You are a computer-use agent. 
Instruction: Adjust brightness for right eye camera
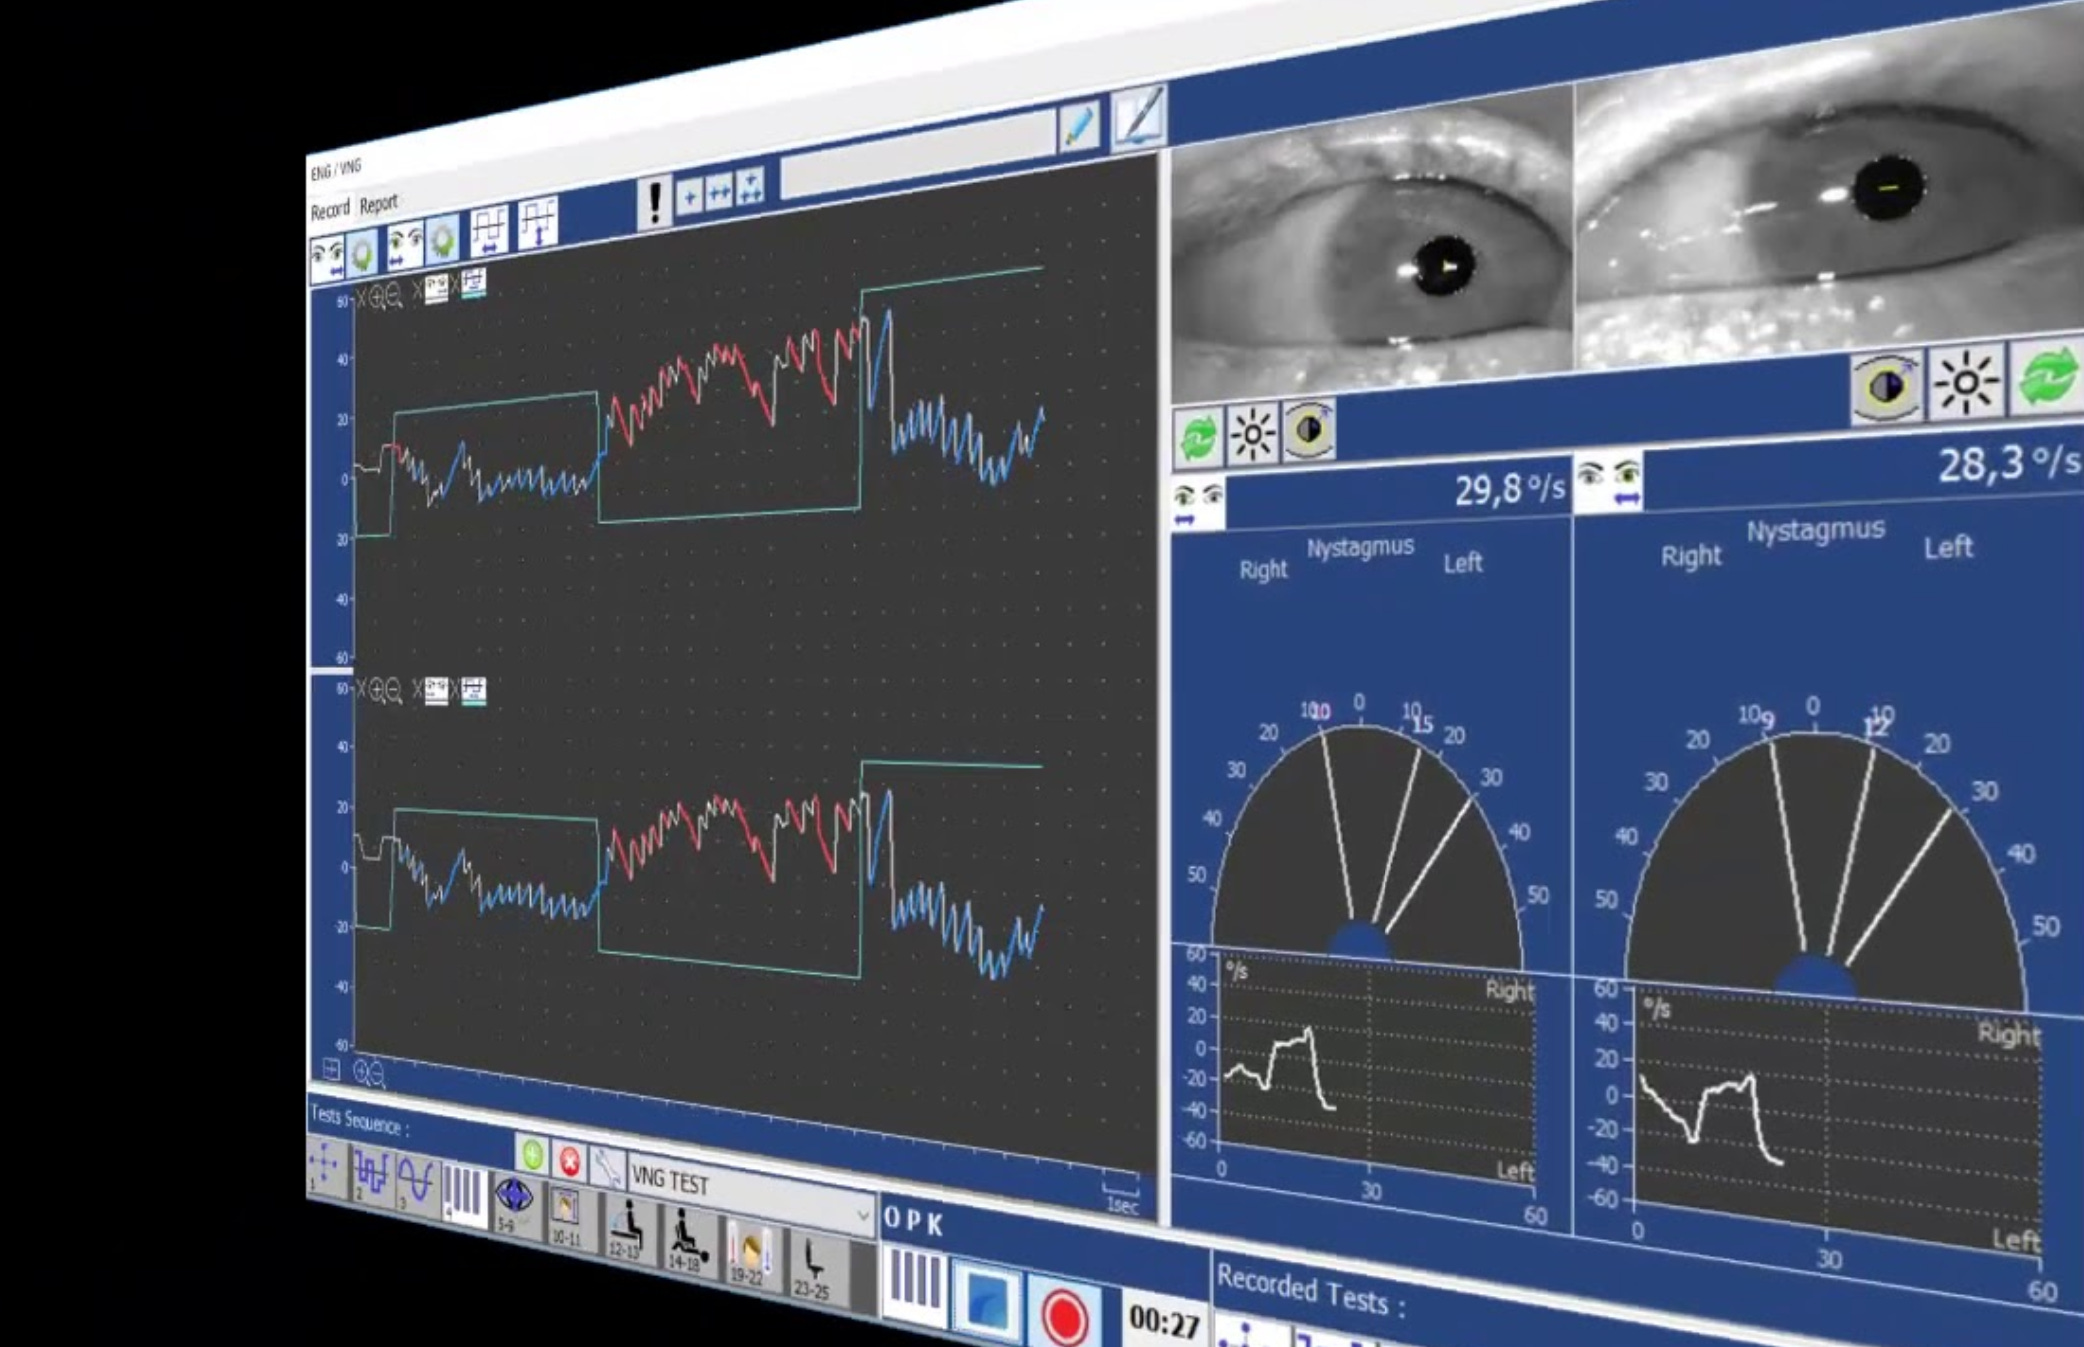pos(1965,381)
